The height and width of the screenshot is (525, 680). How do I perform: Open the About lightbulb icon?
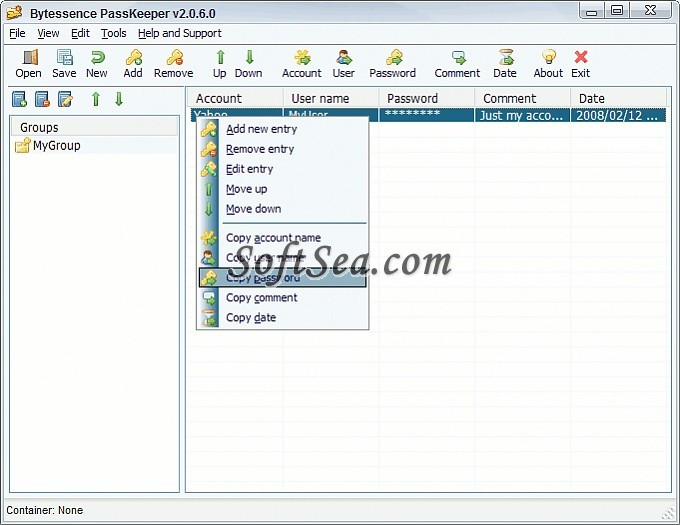pyautogui.click(x=548, y=64)
